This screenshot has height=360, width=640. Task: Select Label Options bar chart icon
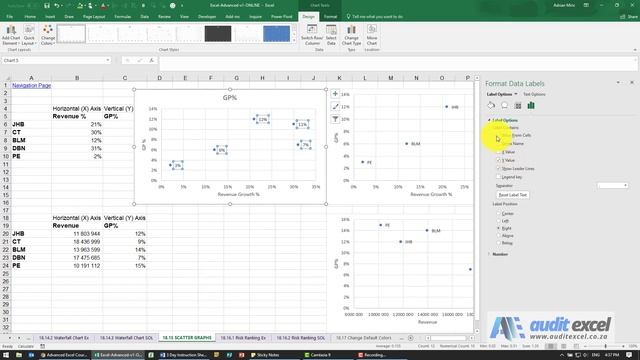pos(531,106)
